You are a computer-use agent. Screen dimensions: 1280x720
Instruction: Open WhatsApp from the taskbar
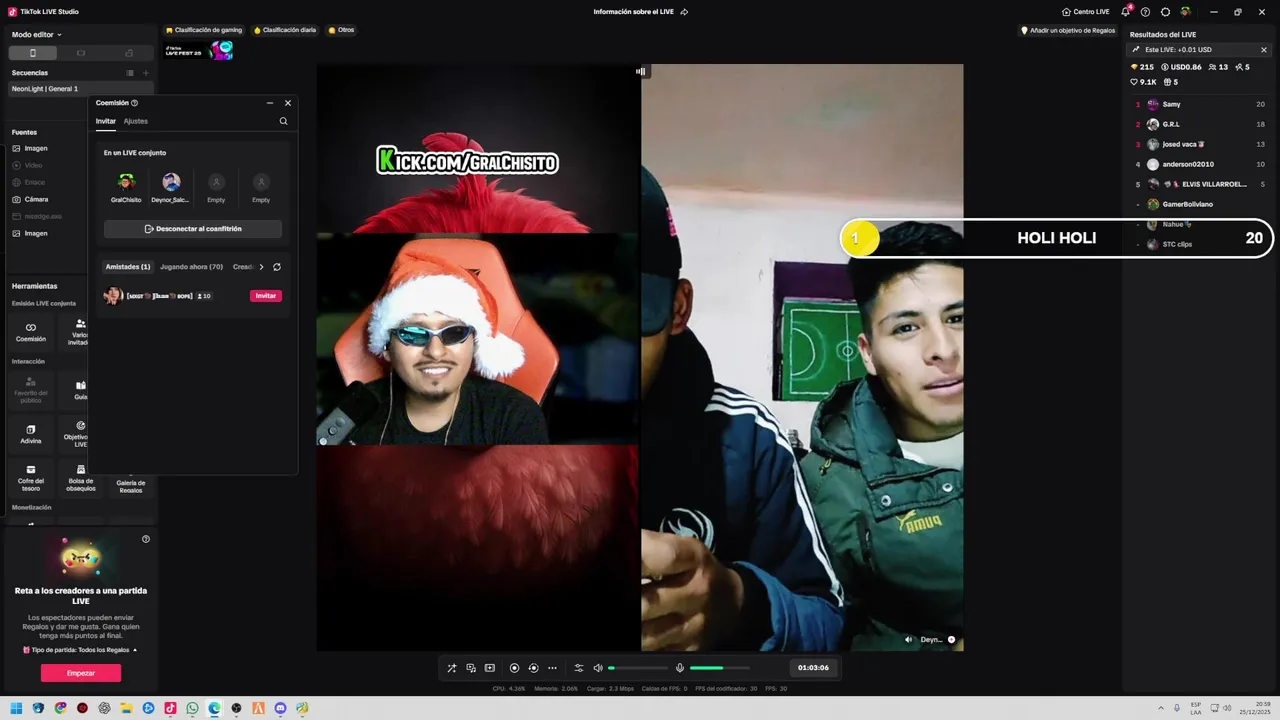pos(192,708)
